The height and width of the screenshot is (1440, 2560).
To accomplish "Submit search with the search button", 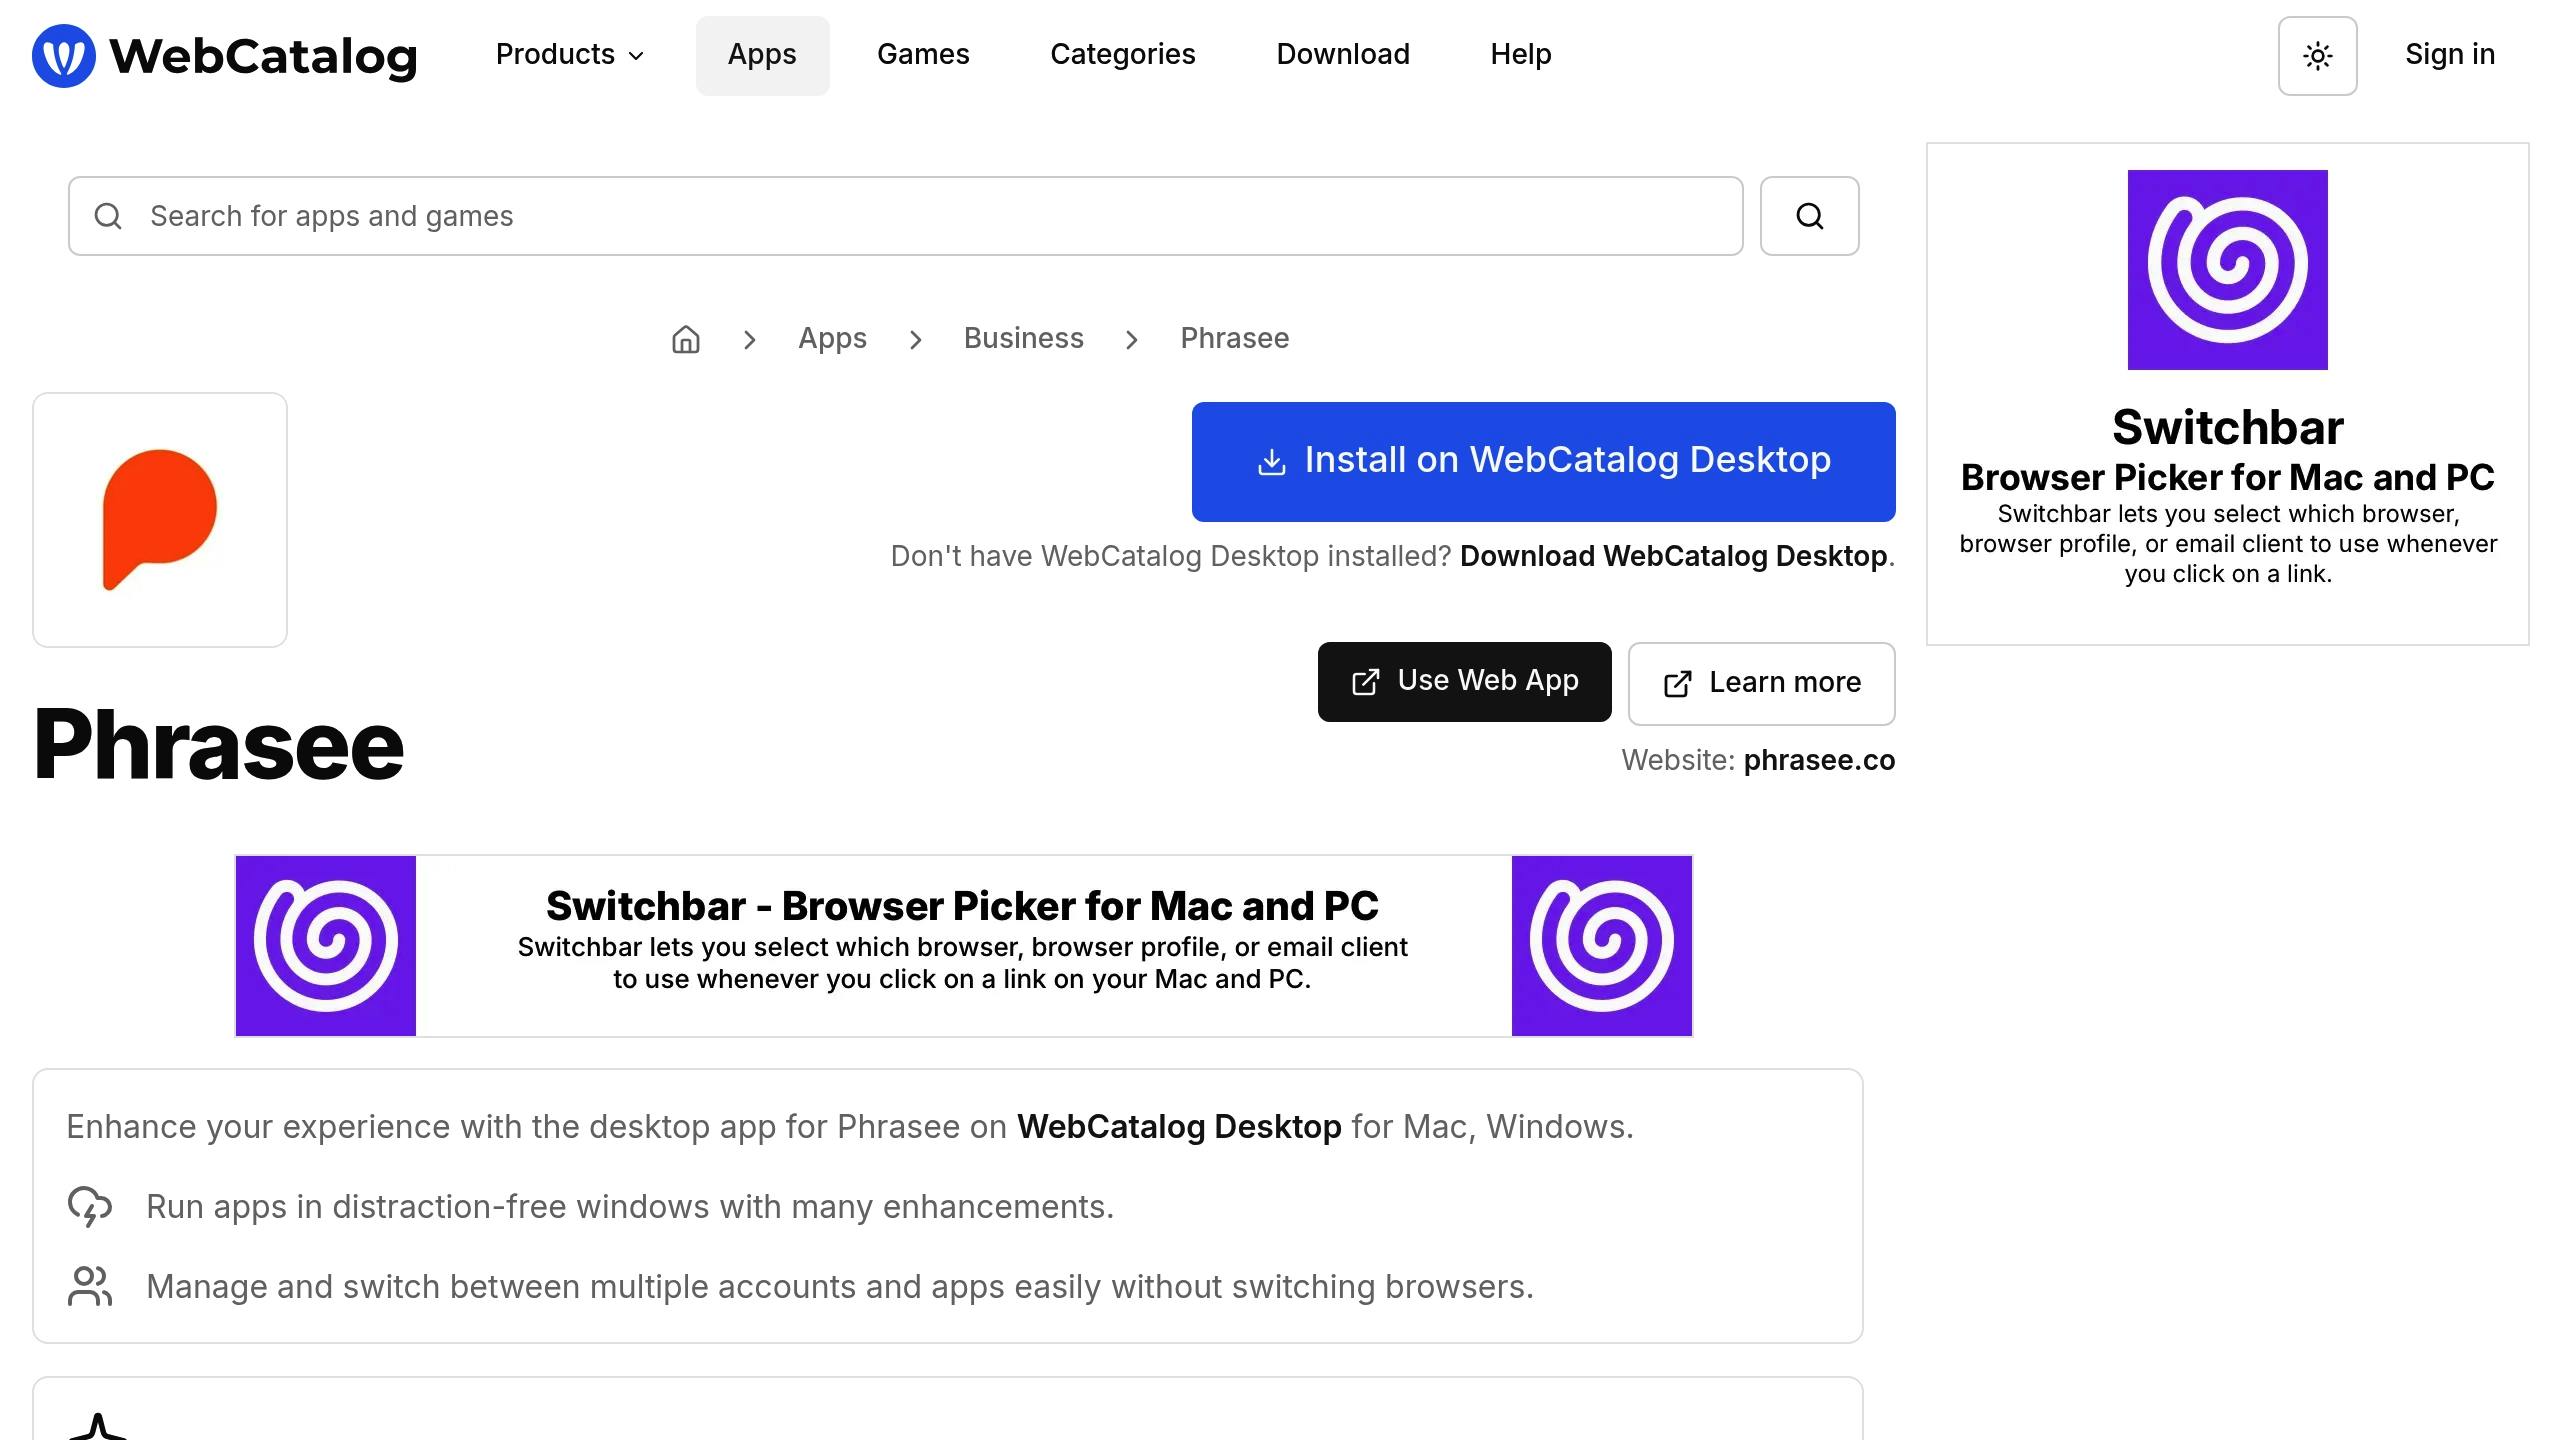I will pyautogui.click(x=1809, y=216).
